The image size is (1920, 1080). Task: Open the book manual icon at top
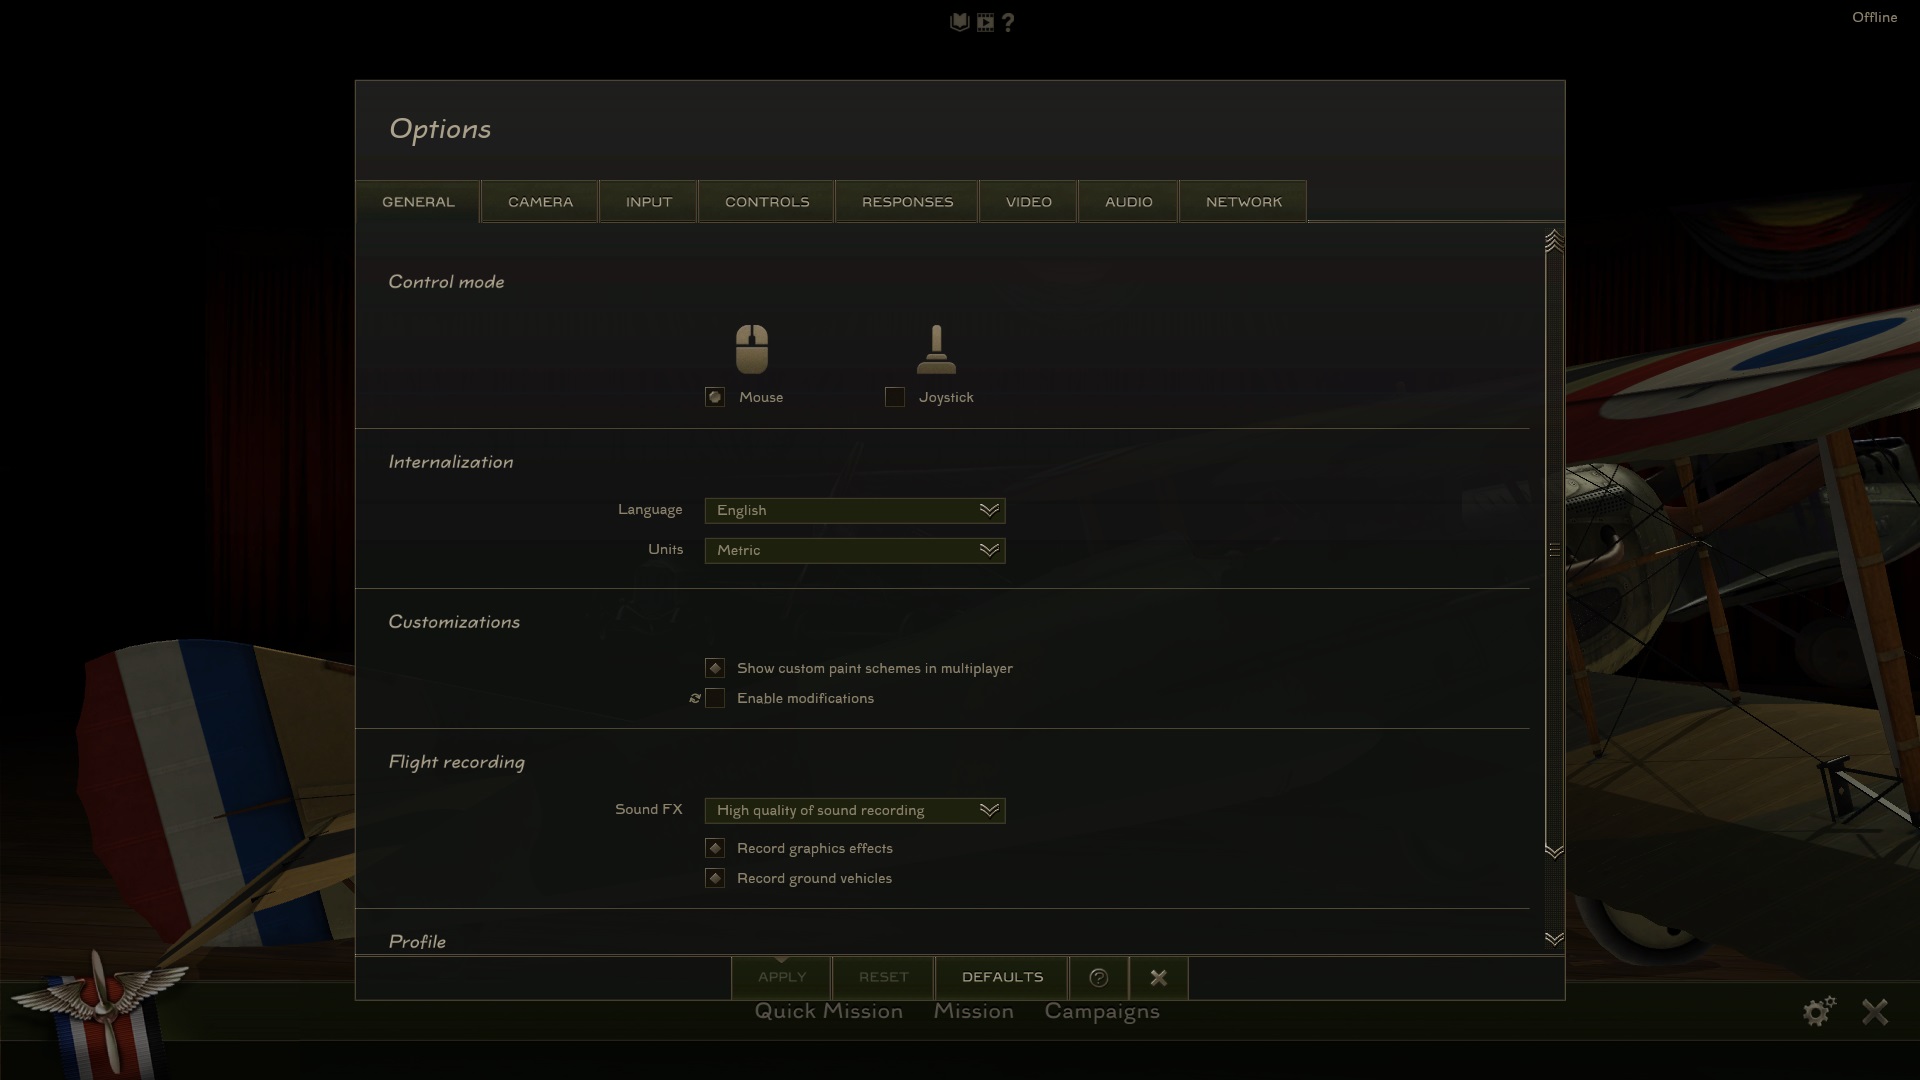coord(959,22)
